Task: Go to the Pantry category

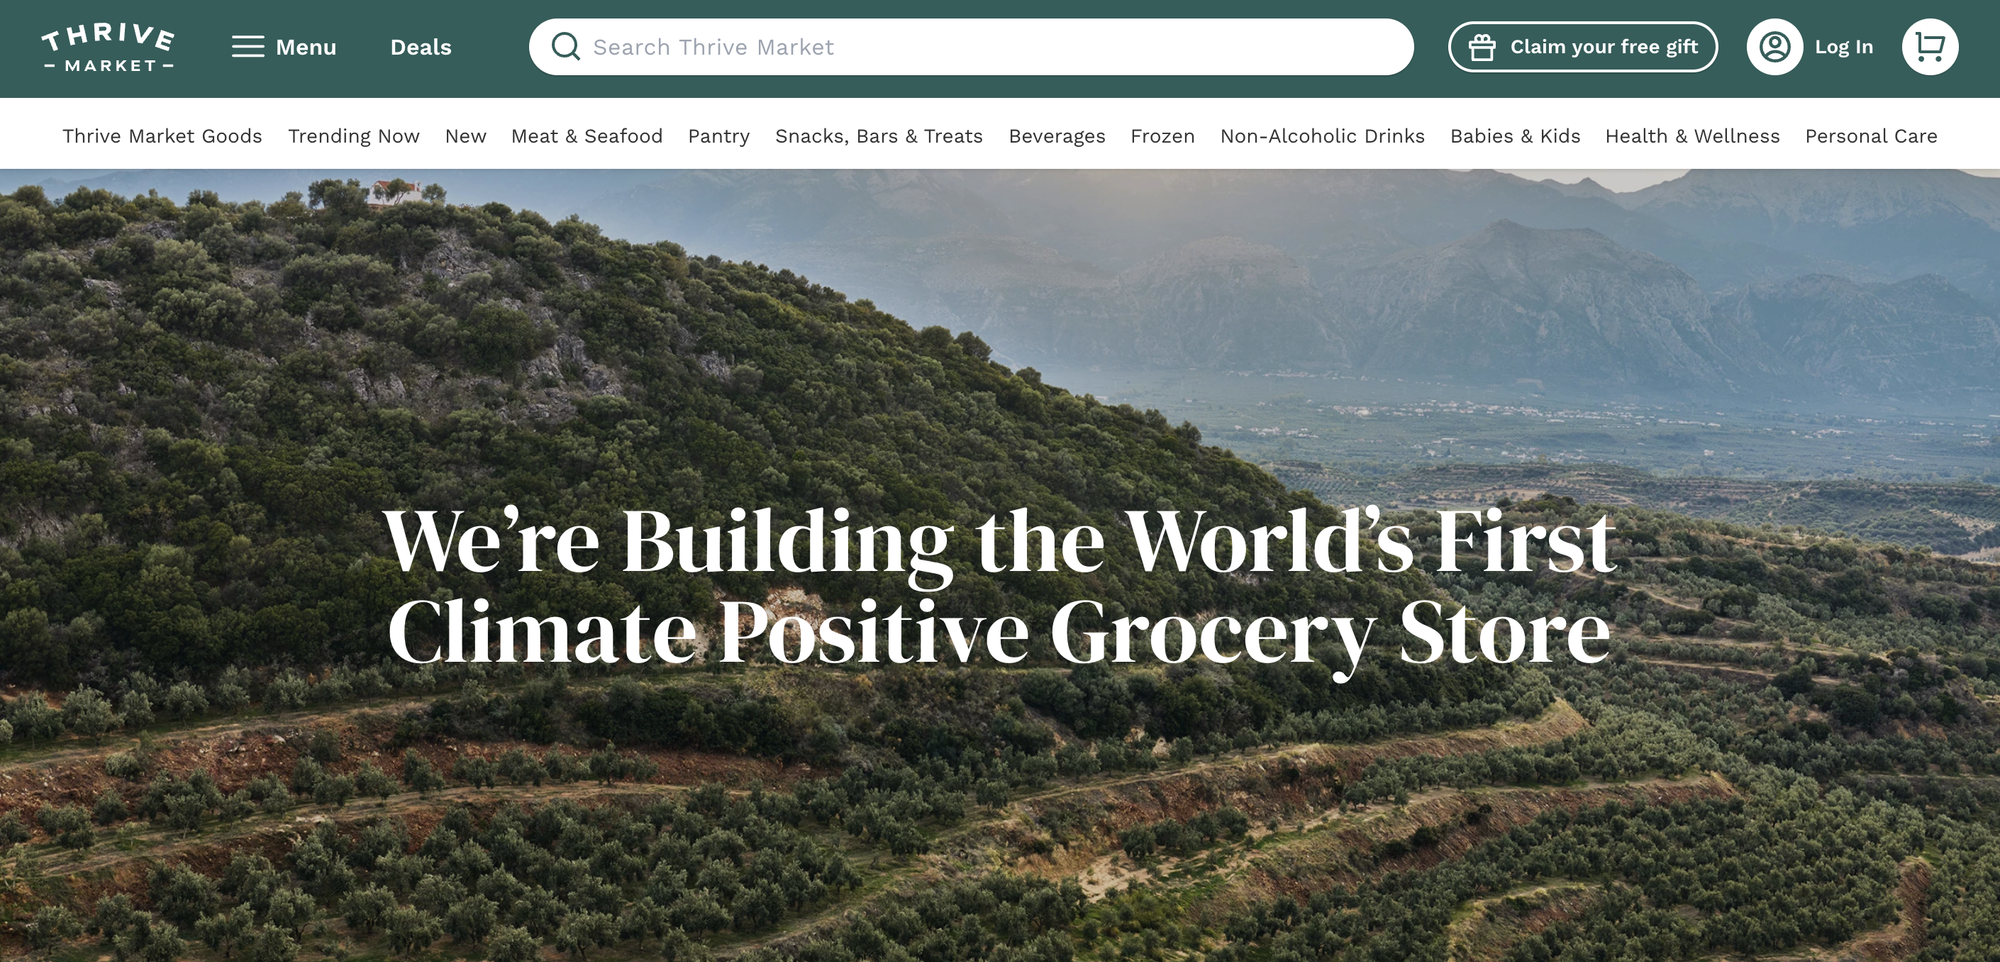Action: pyautogui.click(x=719, y=136)
